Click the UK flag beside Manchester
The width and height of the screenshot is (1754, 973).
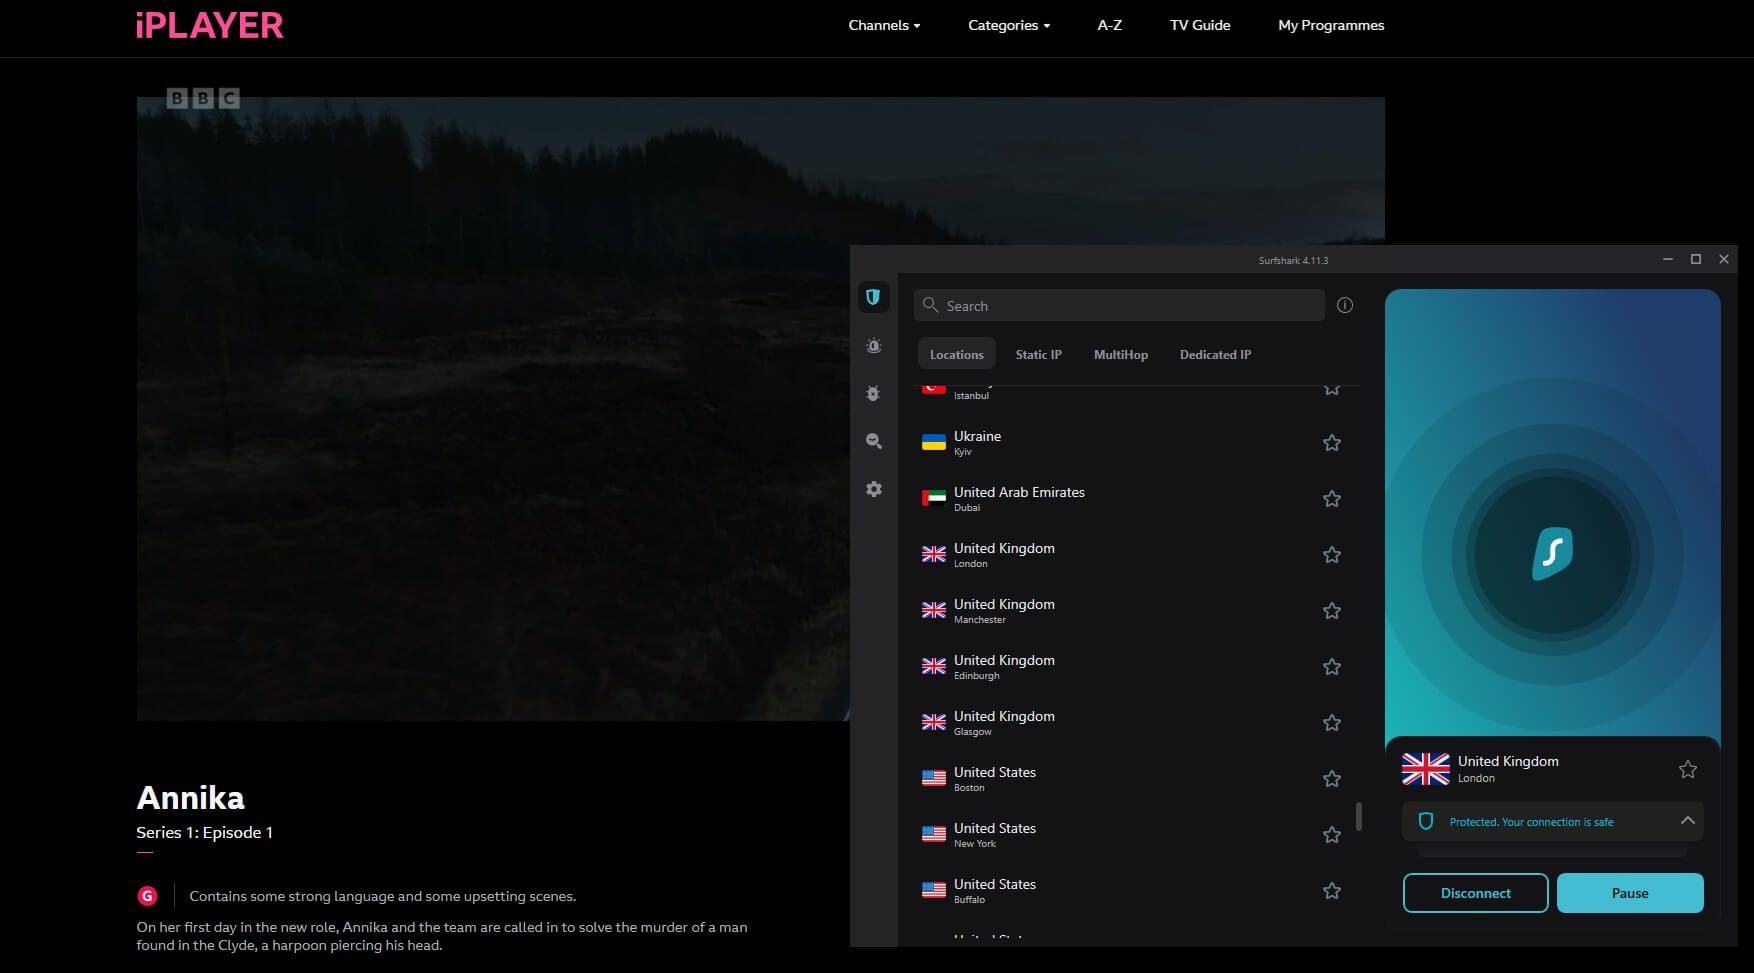[x=934, y=610]
